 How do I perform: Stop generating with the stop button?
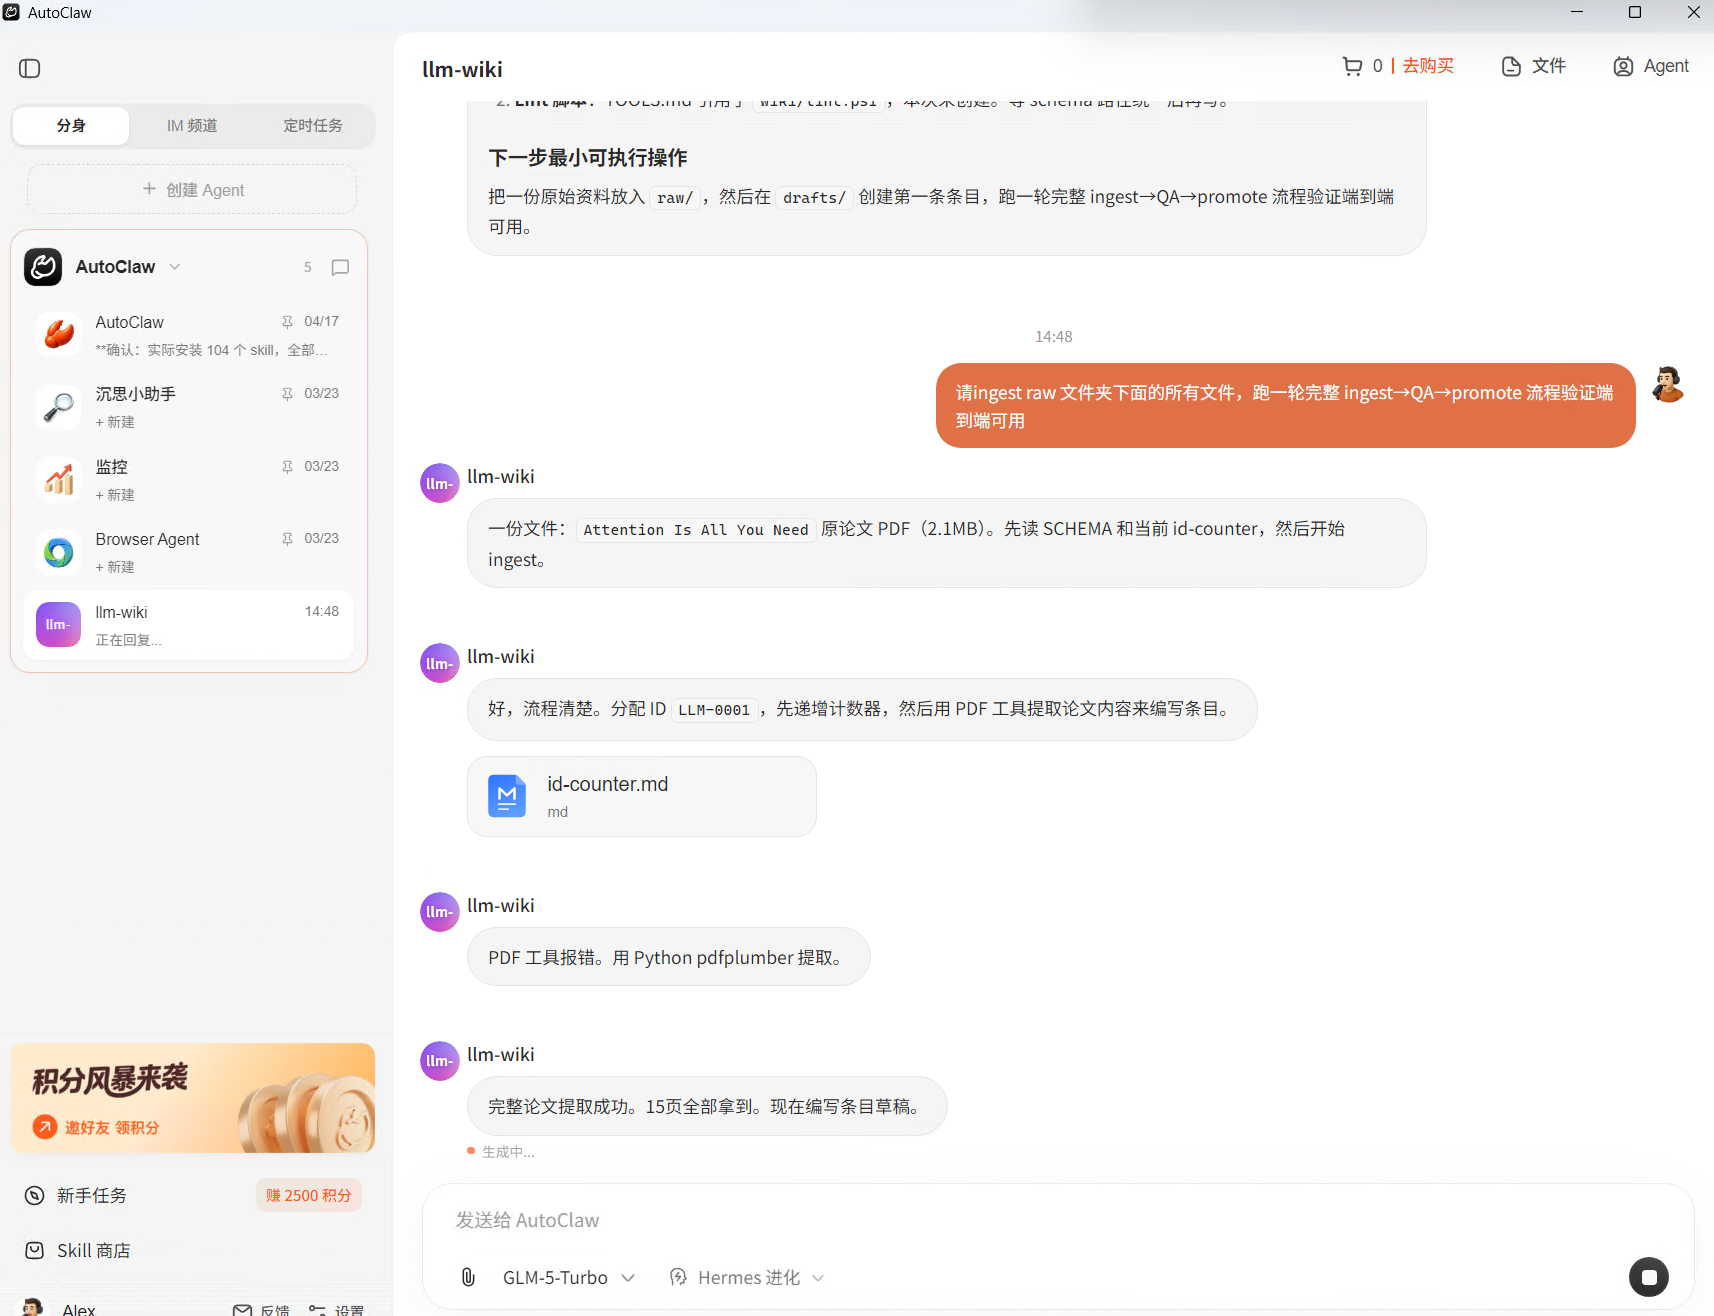pos(1648,1277)
